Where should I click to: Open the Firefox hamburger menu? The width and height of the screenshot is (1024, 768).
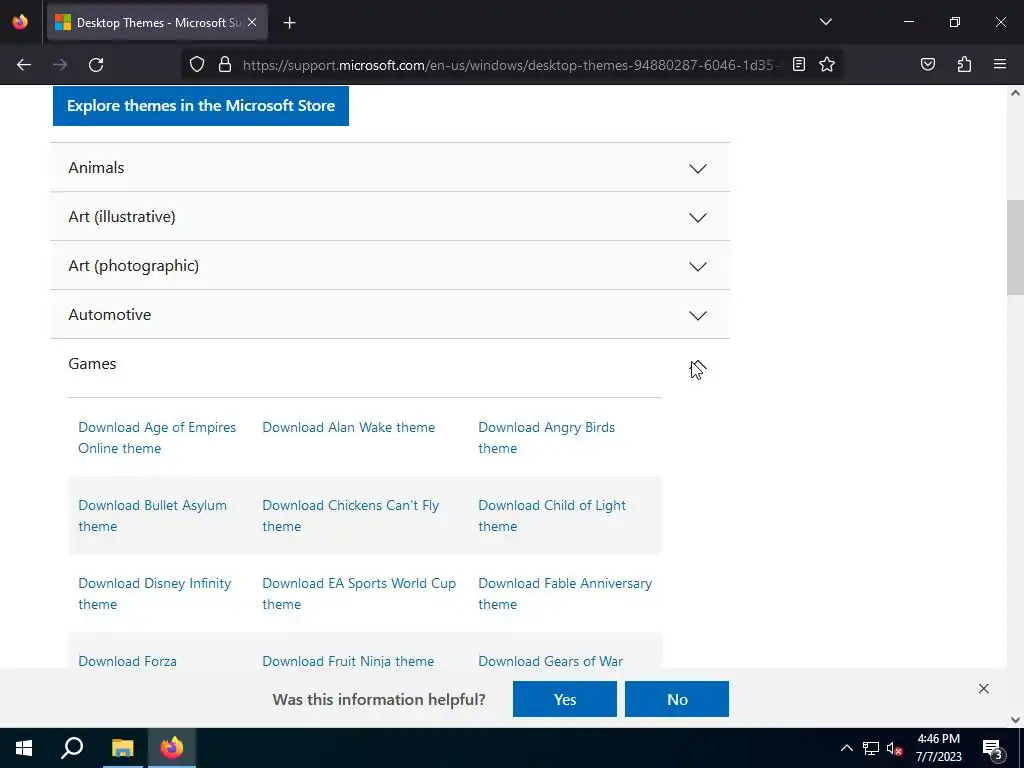tap(1000, 64)
